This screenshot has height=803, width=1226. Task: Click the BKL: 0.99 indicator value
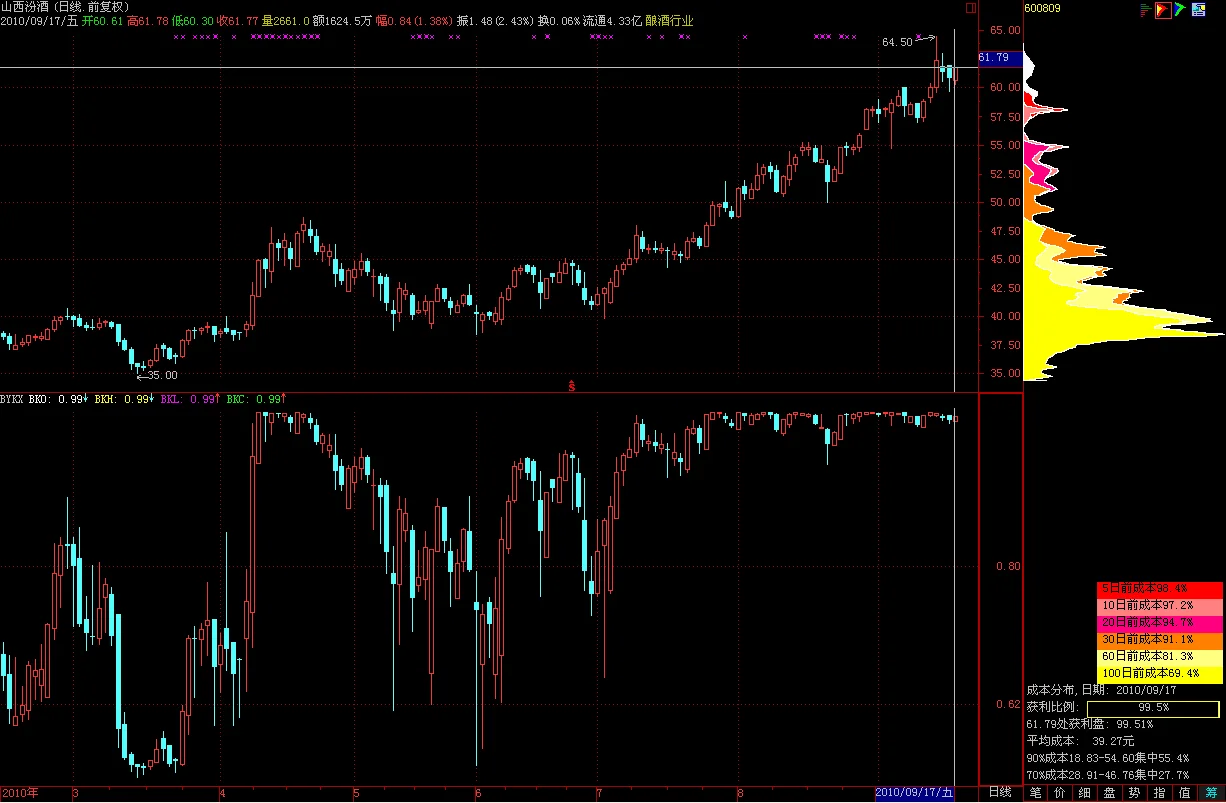point(191,399)
